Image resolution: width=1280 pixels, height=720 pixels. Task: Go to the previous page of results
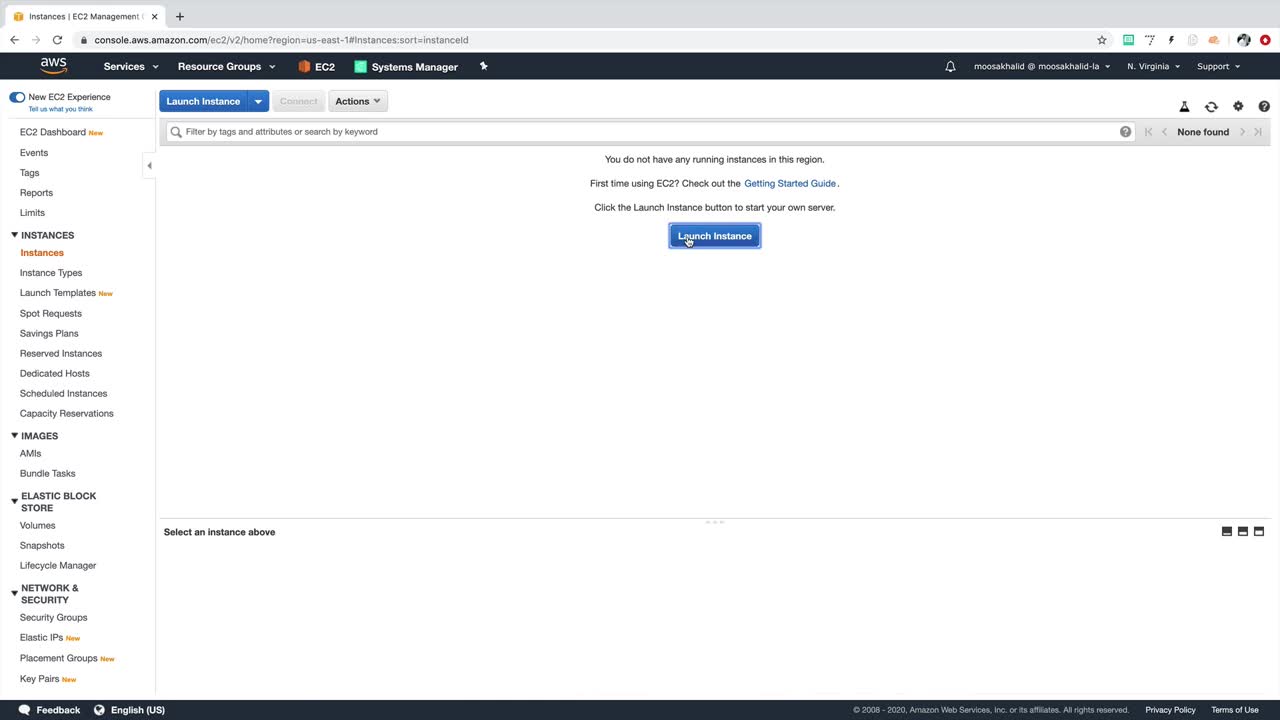tap(1164, 132)
